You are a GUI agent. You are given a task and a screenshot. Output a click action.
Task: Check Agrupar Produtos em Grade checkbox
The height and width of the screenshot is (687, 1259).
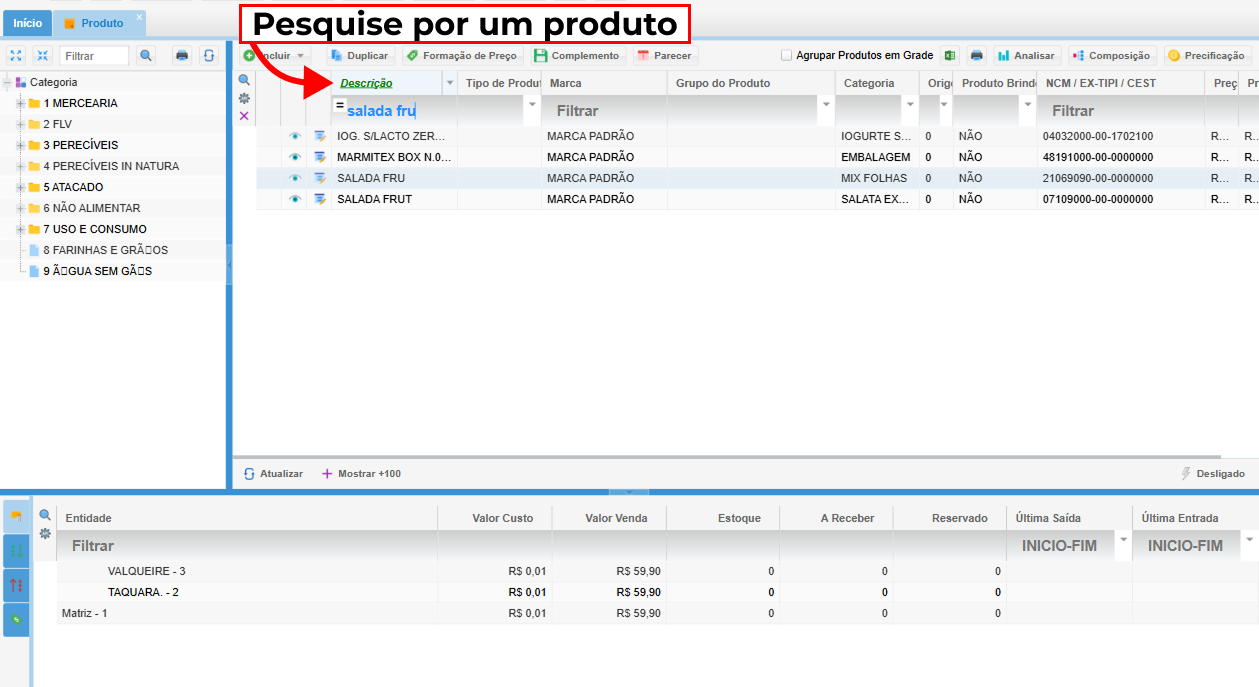[x=786, y=56]
